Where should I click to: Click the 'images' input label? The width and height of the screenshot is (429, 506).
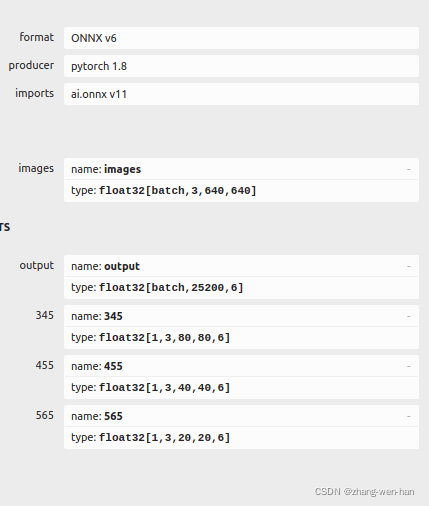(x=36, y=168)
